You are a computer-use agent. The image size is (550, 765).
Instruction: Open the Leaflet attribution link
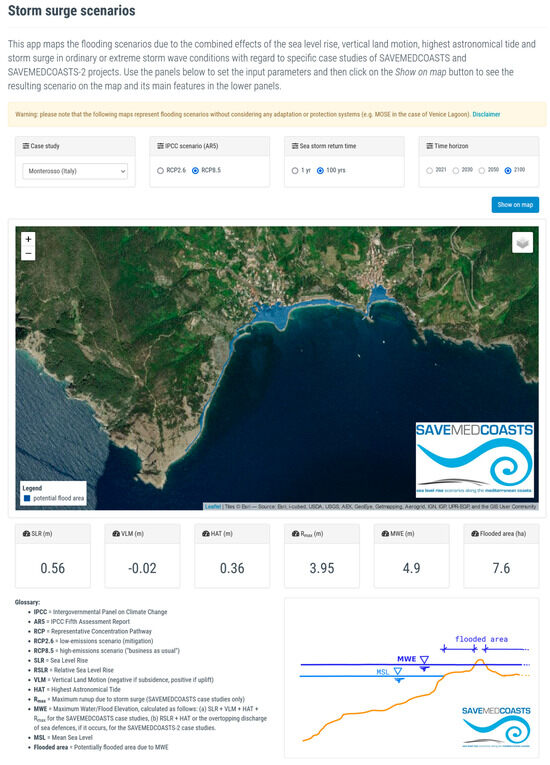pyautogui.click(x=213, y=506)
